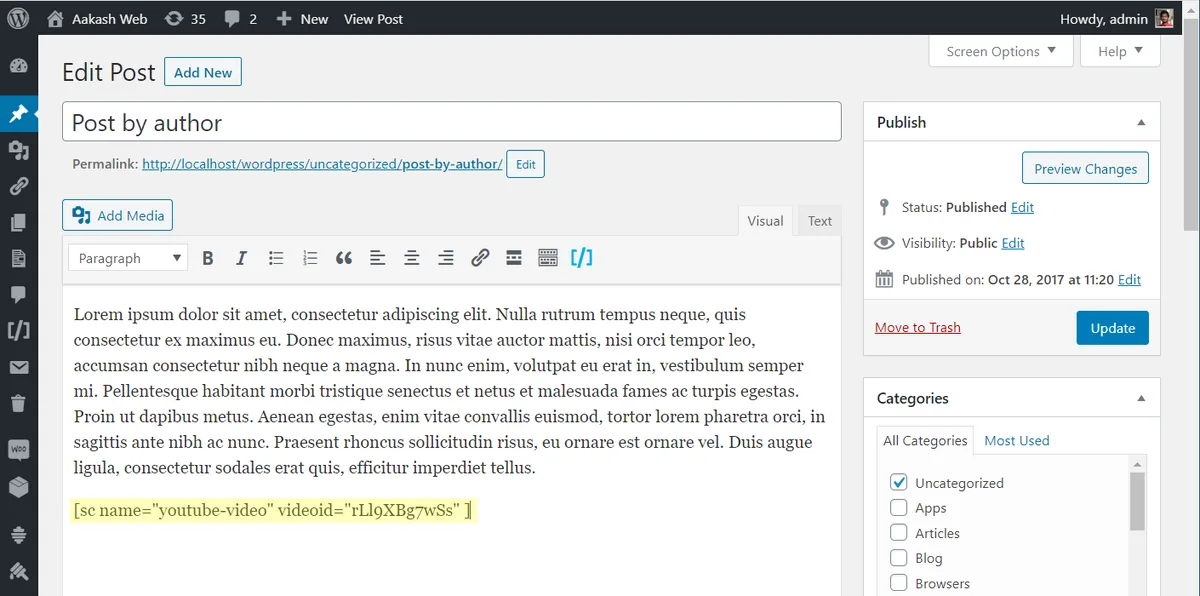Image resolution: width=1200 pixels, height=596 pixels.
Task: Visit the Aakash Web site home
Action: point(97,18)
